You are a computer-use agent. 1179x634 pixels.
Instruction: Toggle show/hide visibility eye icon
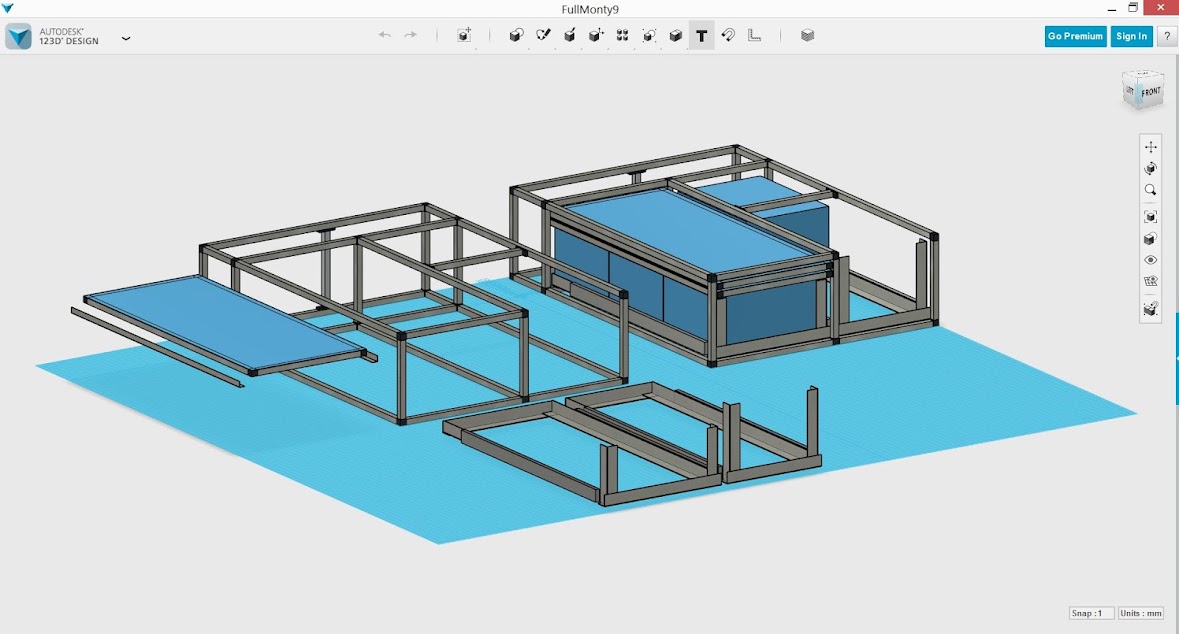coord(1150,260)
